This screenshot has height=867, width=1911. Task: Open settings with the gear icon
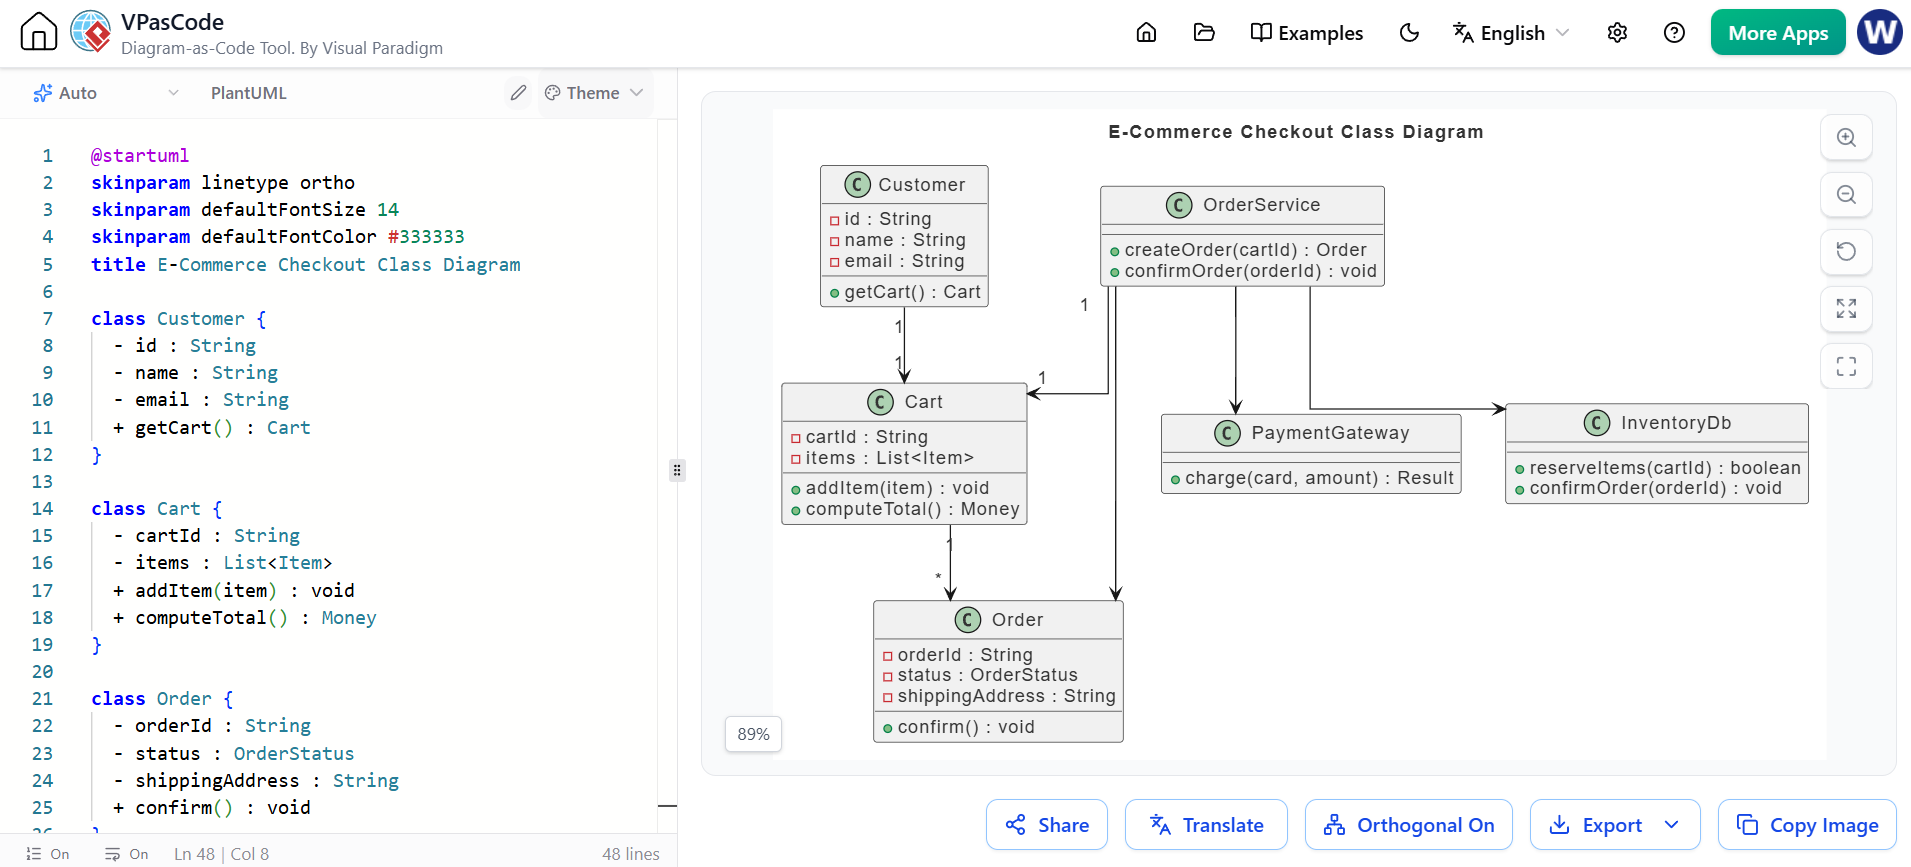pyautogui.click(x=1617, y=33)
